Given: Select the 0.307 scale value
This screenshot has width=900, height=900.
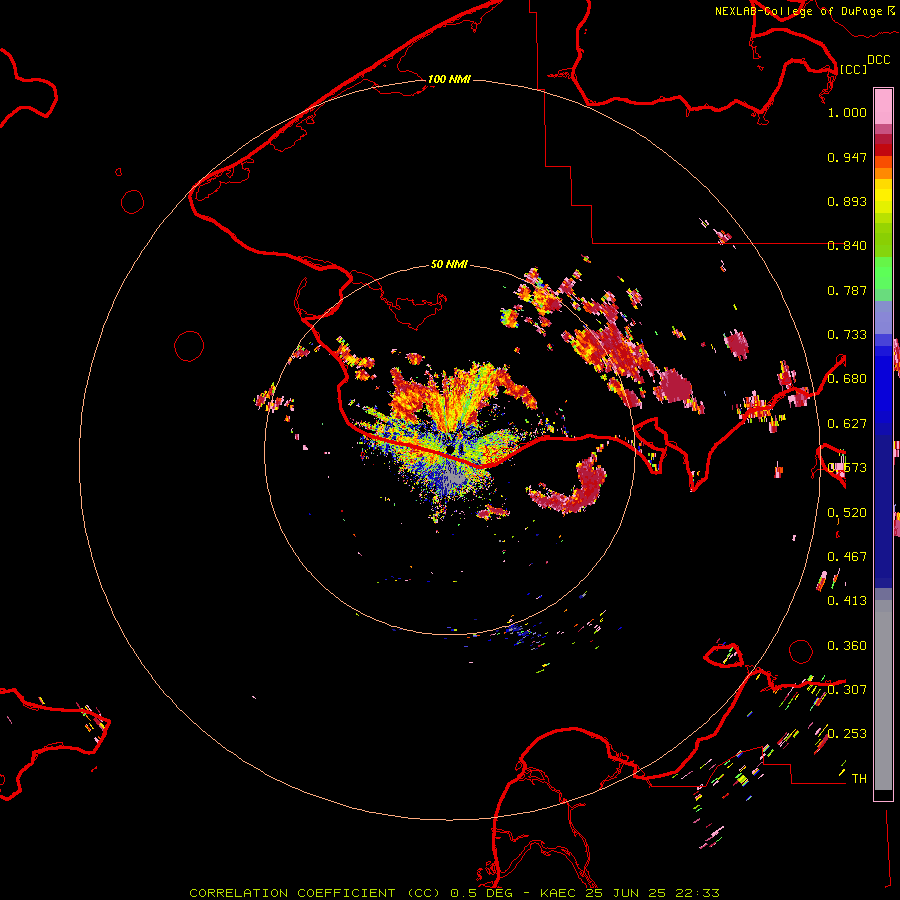Looking at the screenshot, I should [847, 690].
